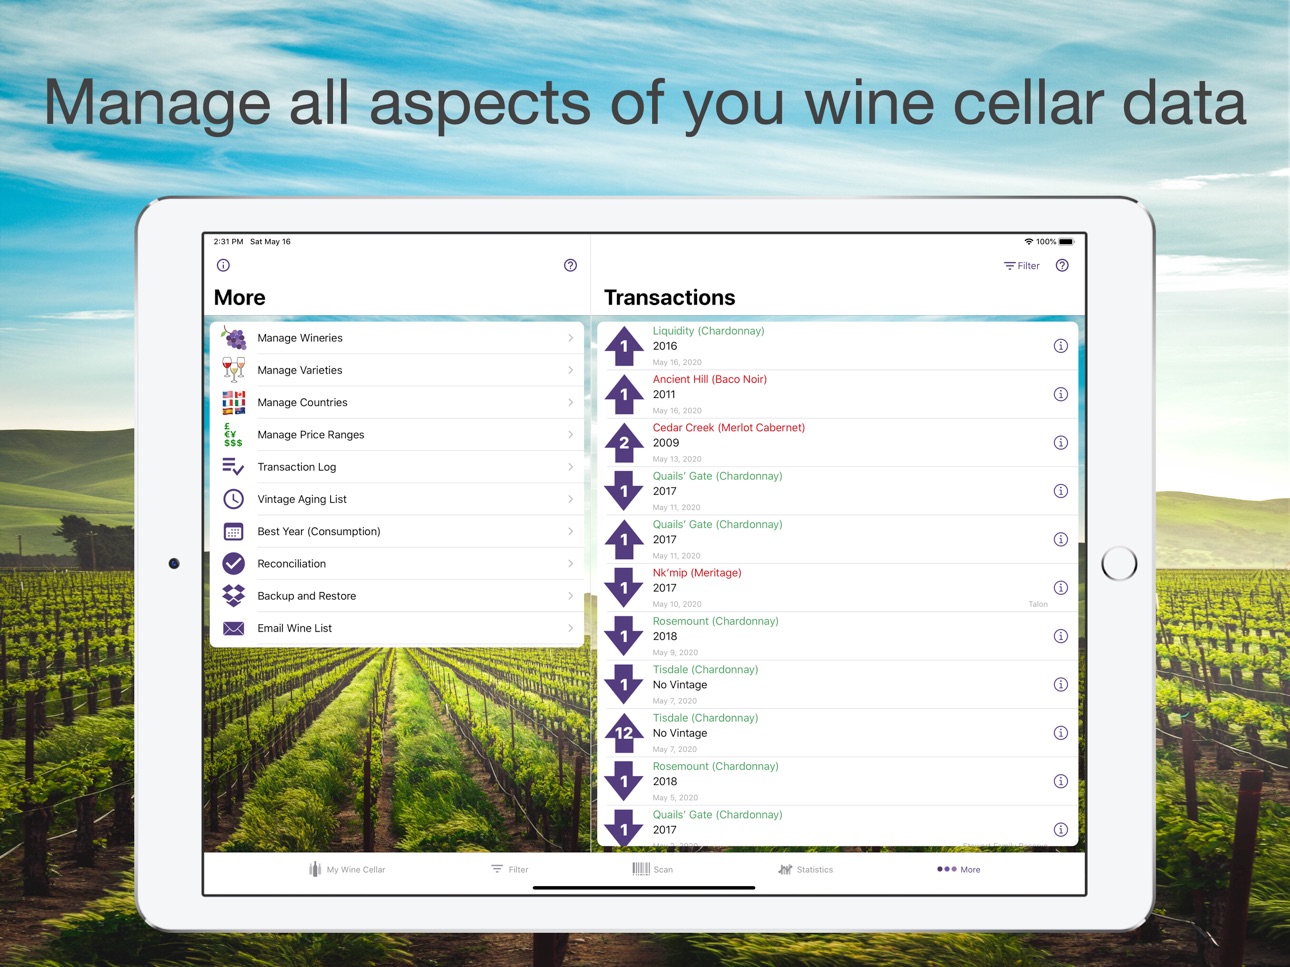The image size is (1290, 967).
Task: Expand Reconciliation chevron
Action: [x=571, y=564]
